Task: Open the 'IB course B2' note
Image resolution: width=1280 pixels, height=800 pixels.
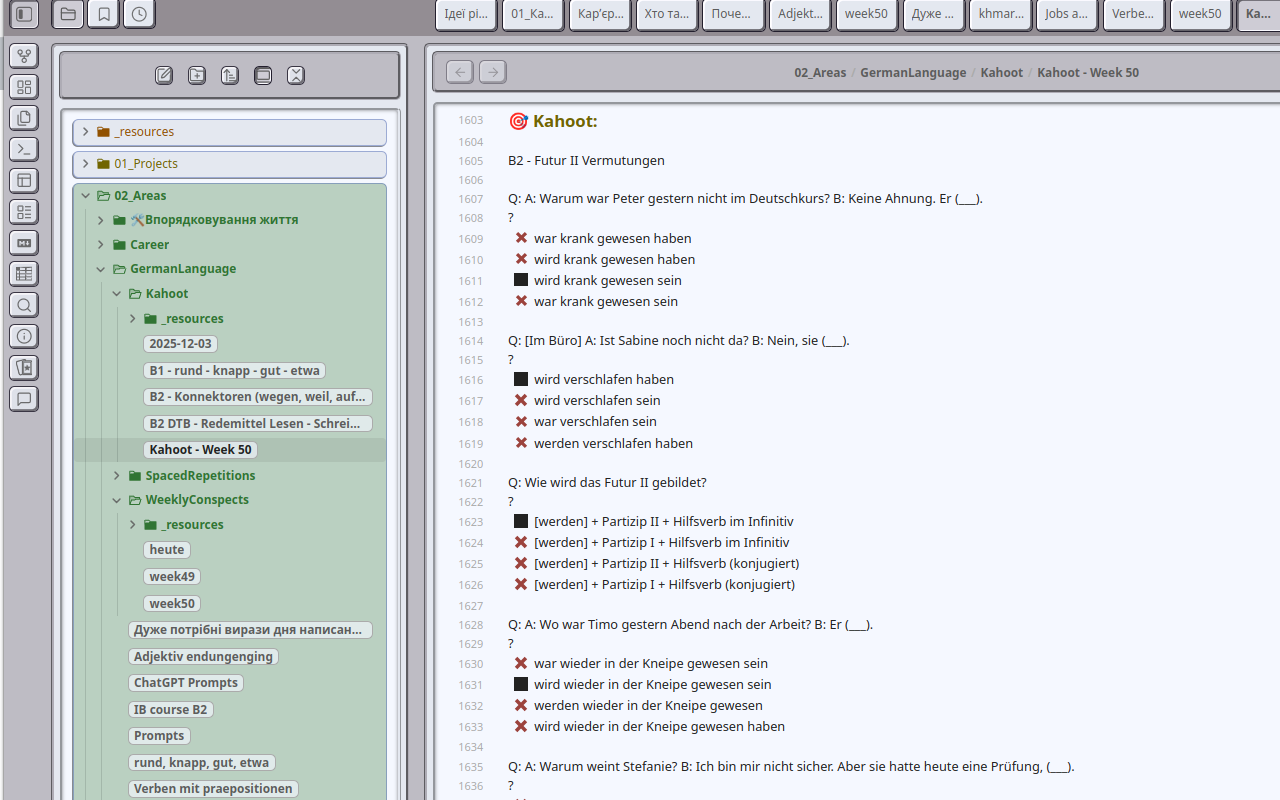Action: 171,710
